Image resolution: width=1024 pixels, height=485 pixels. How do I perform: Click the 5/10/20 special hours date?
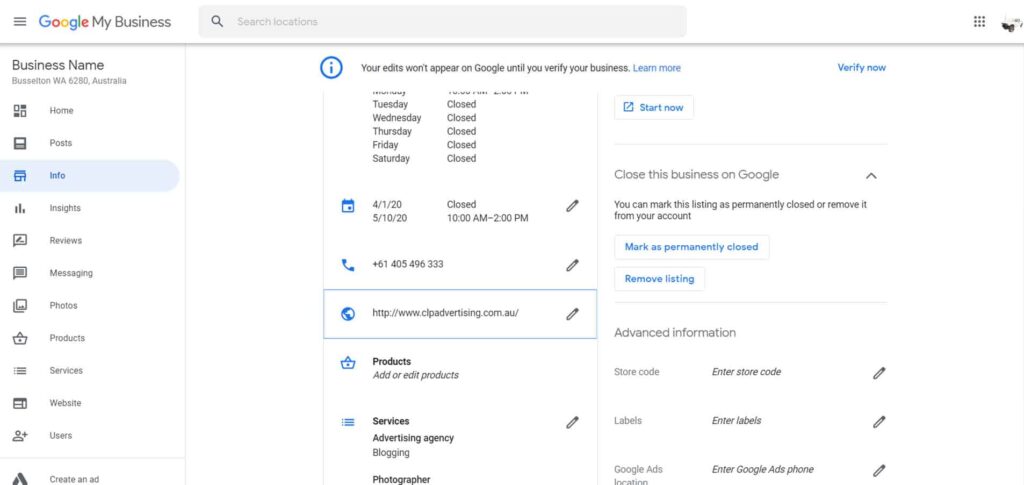click(x=389, y=218)
